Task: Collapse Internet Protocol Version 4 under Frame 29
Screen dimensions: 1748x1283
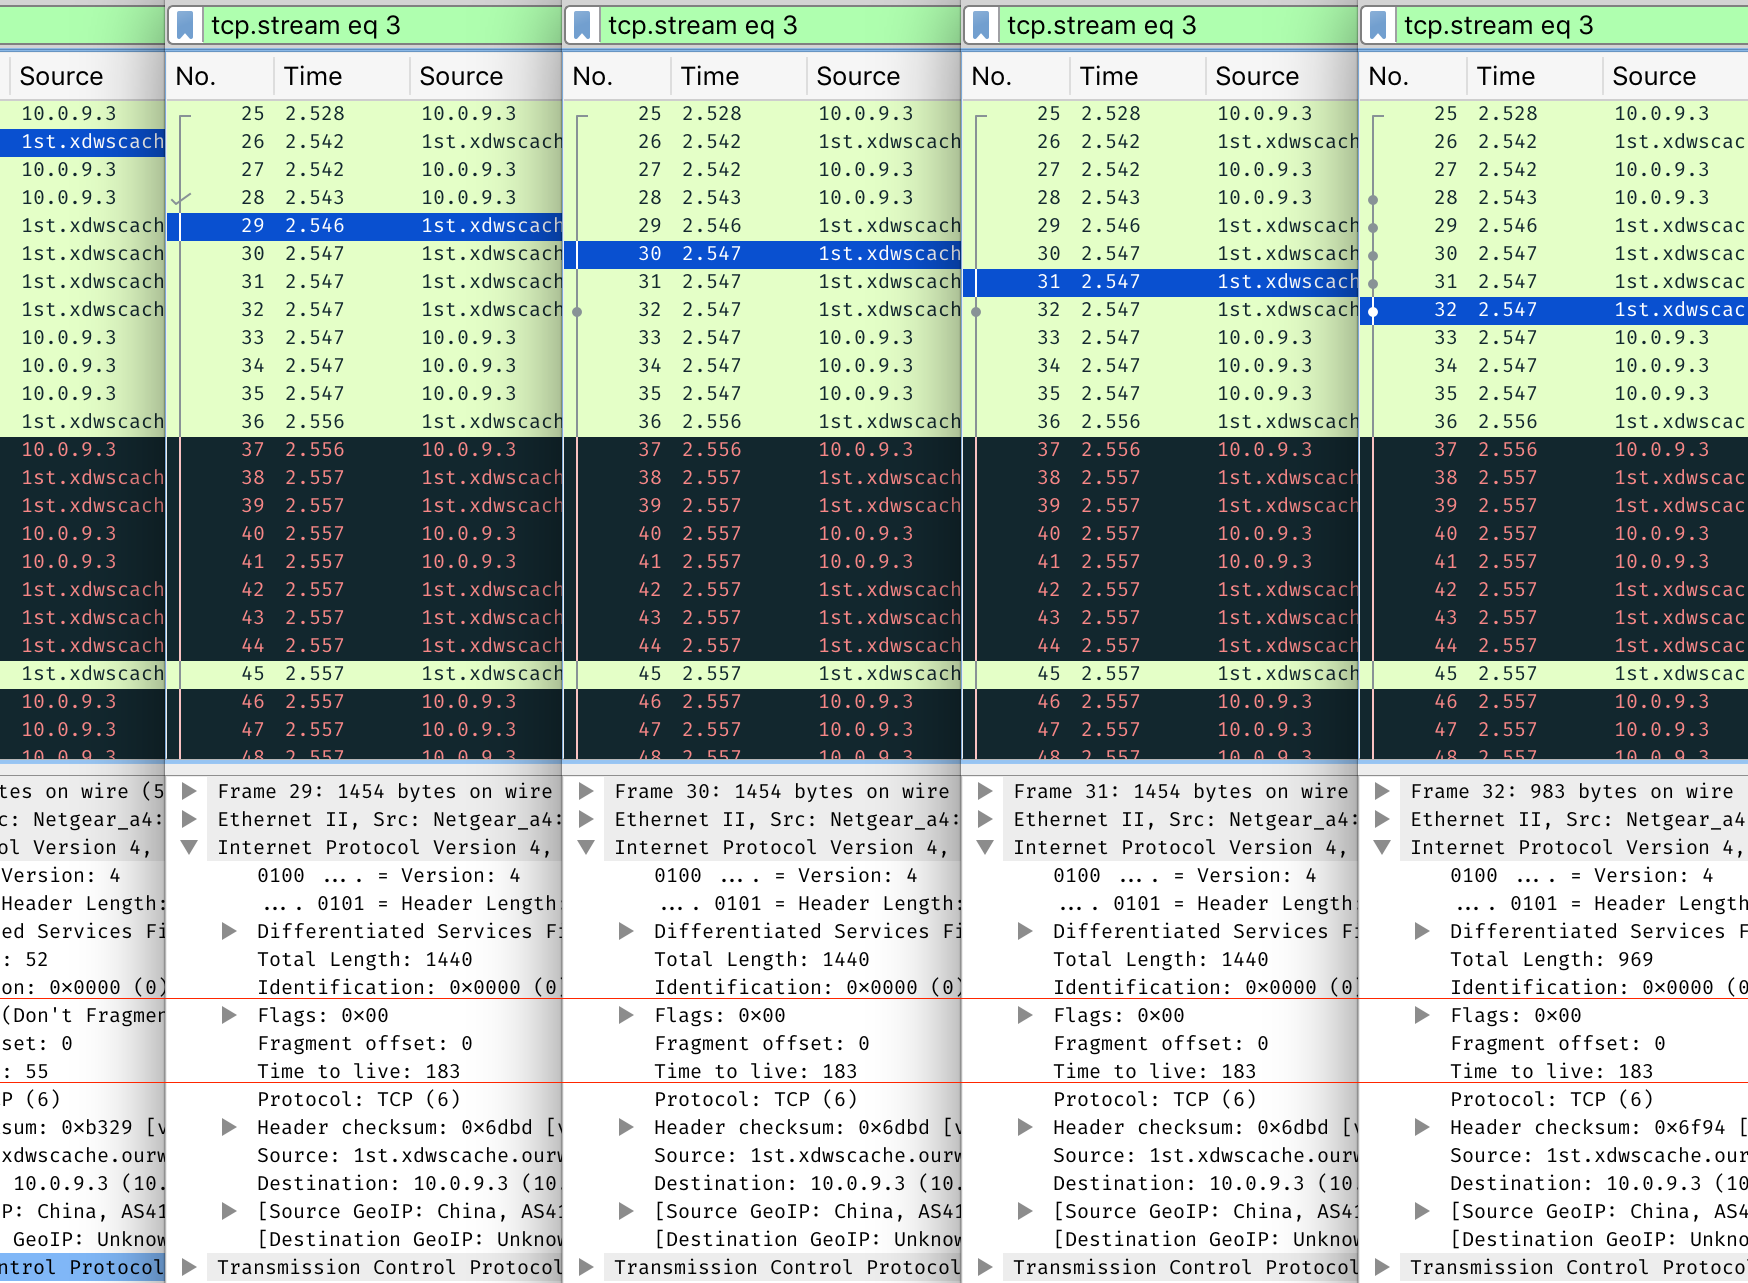Action: (x=189, y=847)
